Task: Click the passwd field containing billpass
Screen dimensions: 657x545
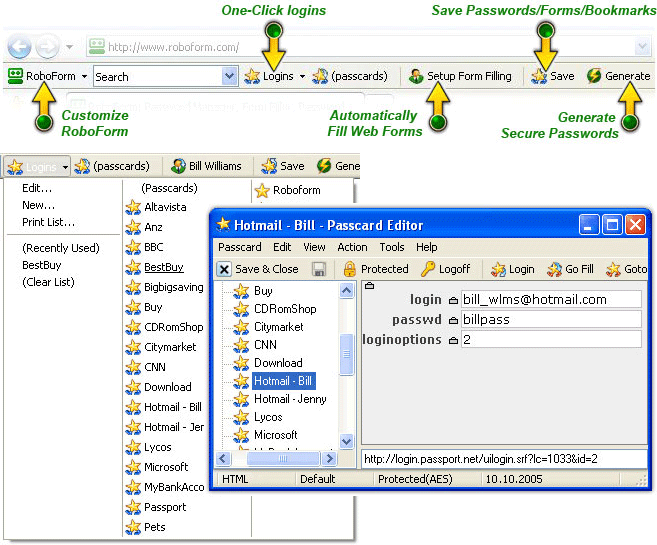Action: [x=551, y=320]
